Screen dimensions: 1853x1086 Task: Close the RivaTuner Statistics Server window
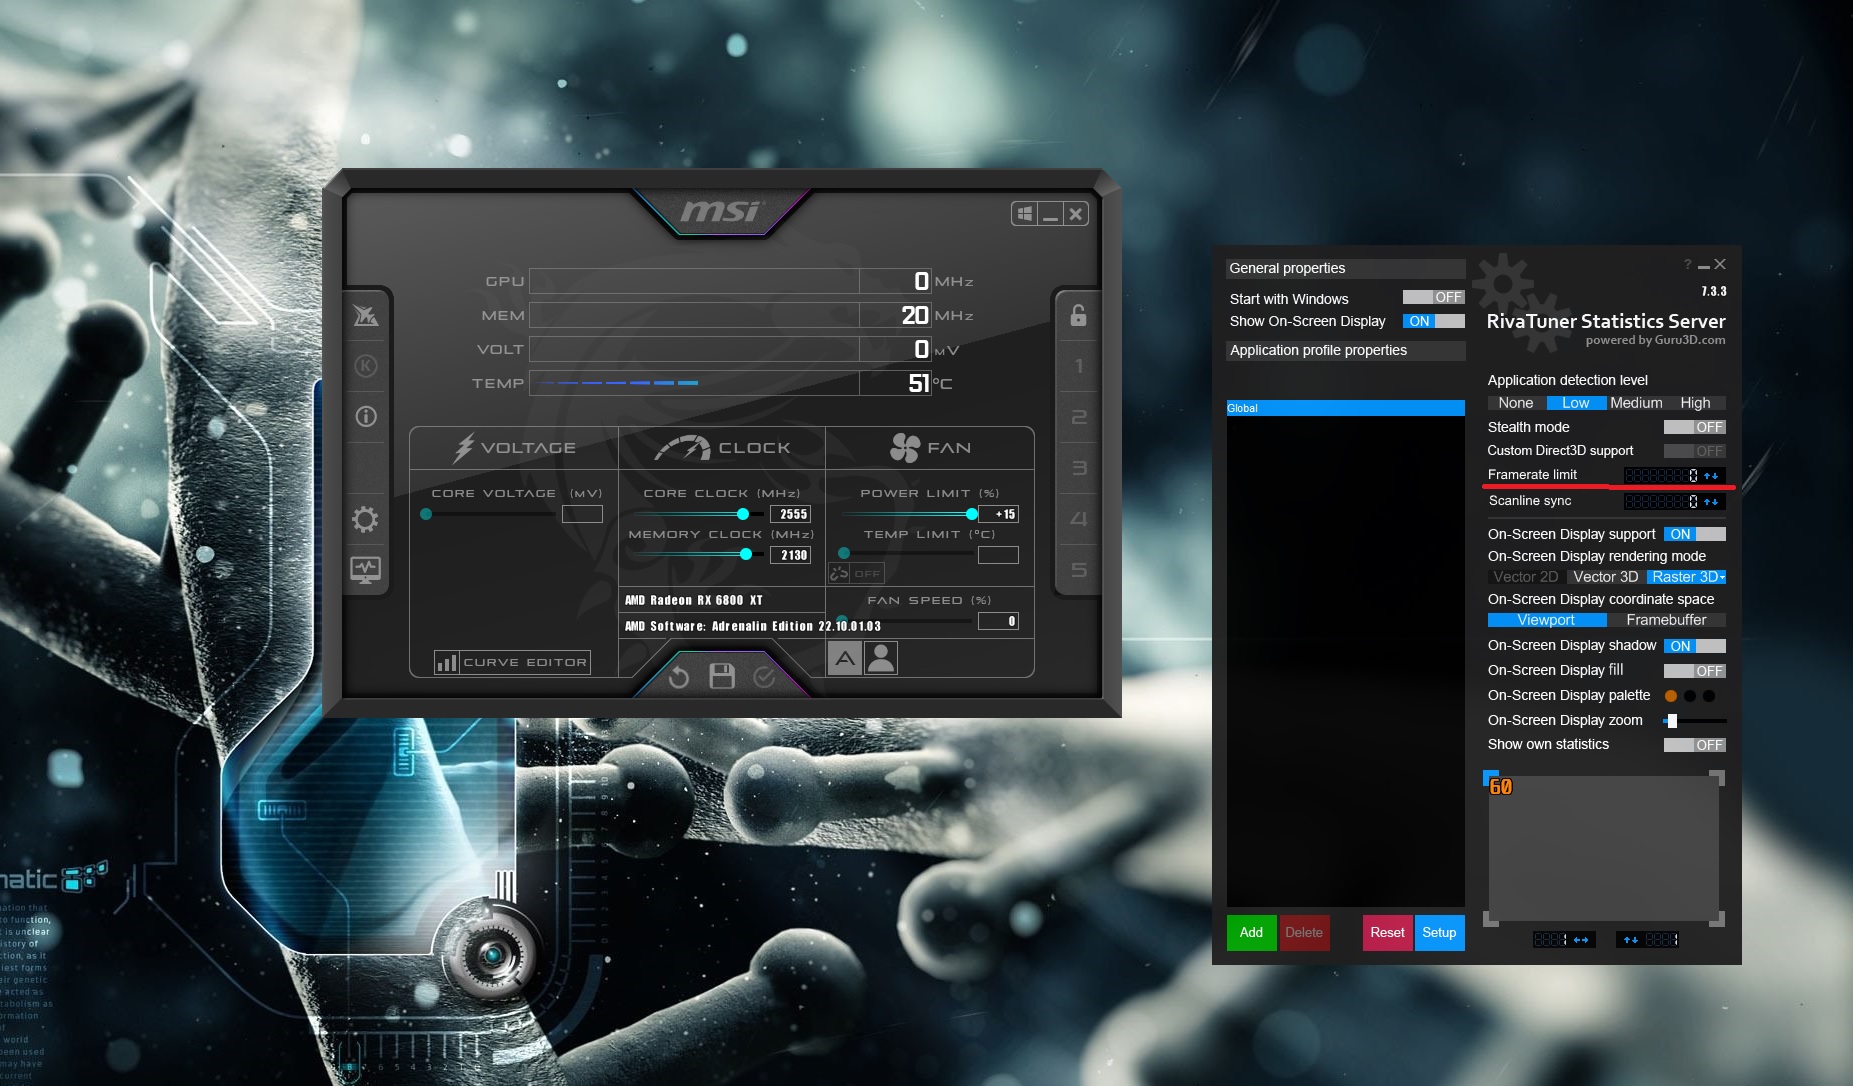point(1720,264)
